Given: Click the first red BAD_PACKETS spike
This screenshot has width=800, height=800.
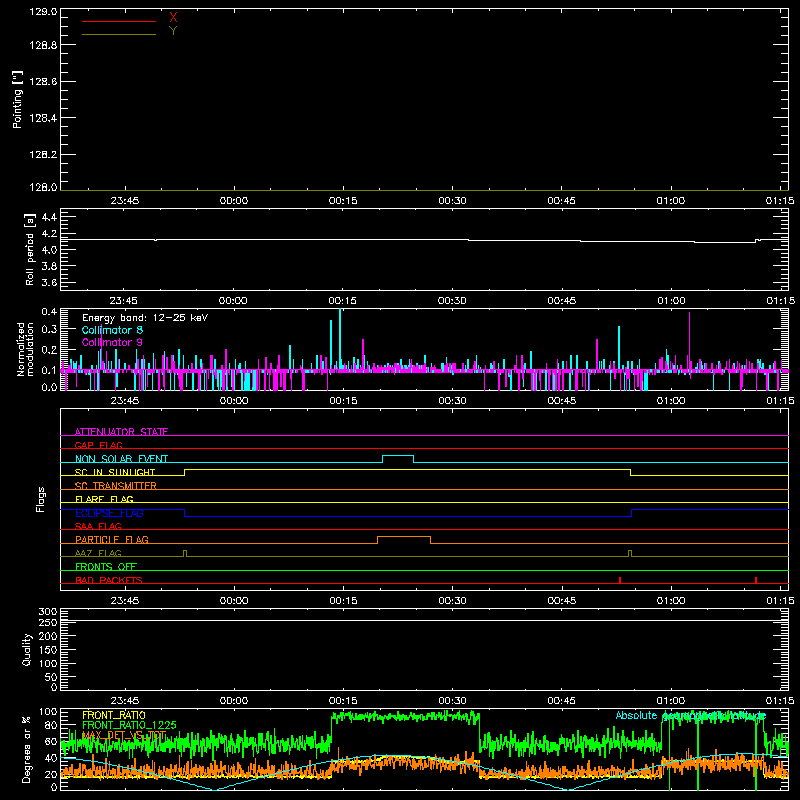Looking at the screenshot, I should coord(620,580).
